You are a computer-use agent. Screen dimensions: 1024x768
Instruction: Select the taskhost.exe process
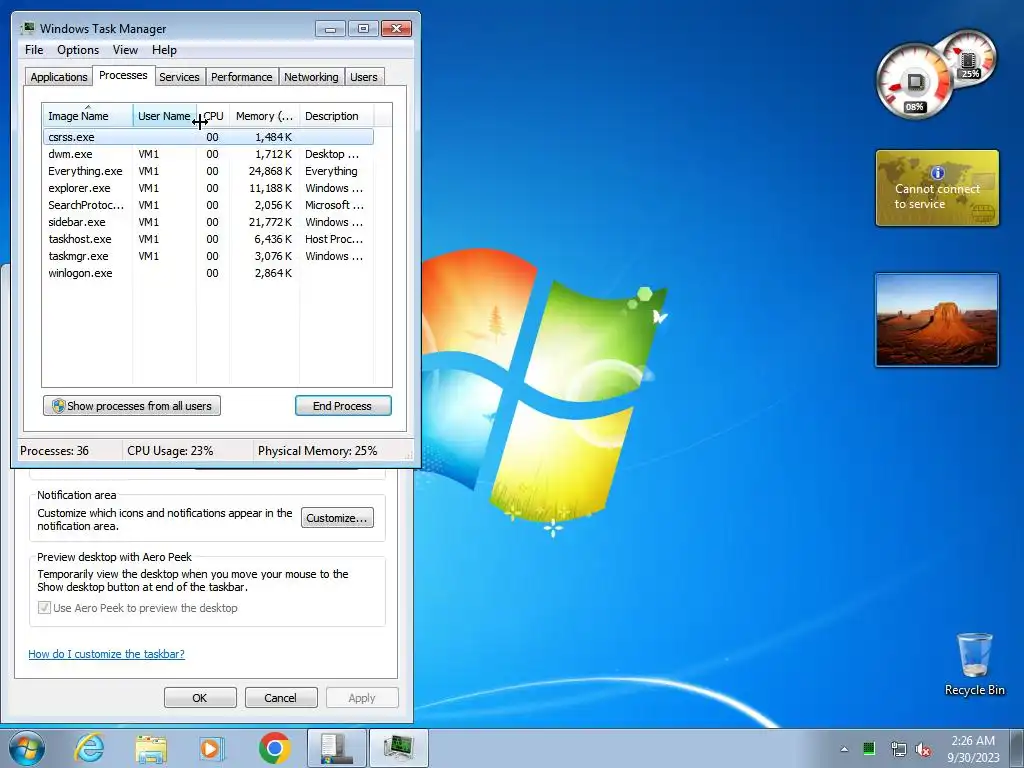pyautogui.click(x=208, y=239)
